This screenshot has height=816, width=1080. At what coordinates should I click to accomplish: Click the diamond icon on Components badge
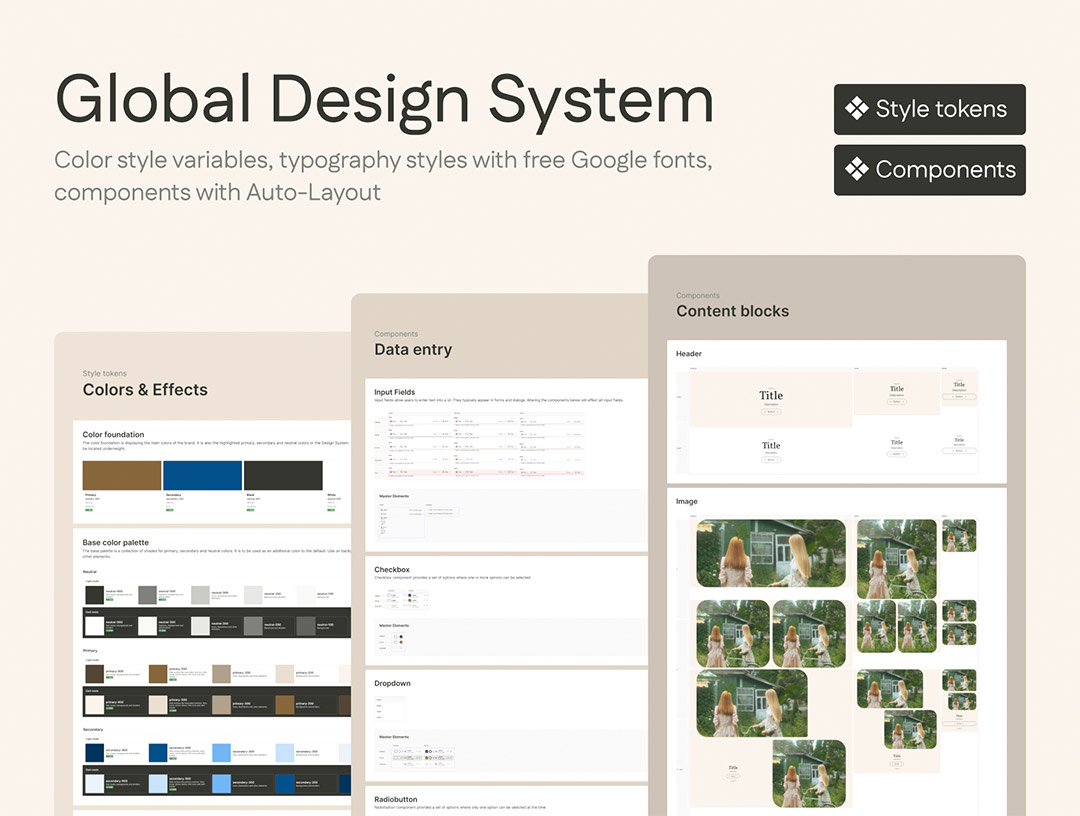click(856, 170)
